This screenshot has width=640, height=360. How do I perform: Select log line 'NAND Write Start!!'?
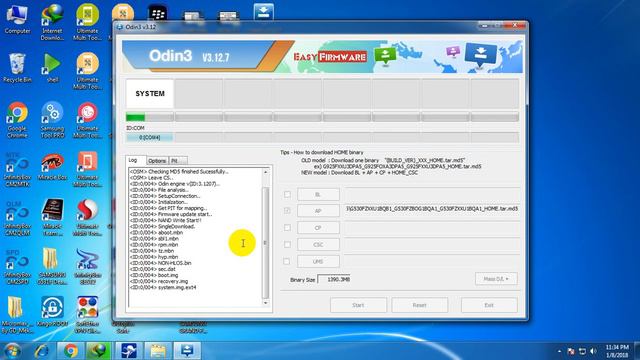[165, 220]
